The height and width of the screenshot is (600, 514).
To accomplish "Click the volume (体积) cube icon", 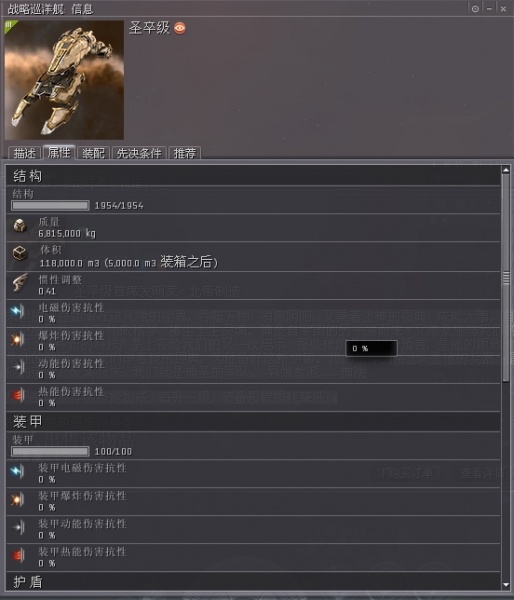I will (x=20, y=253).
